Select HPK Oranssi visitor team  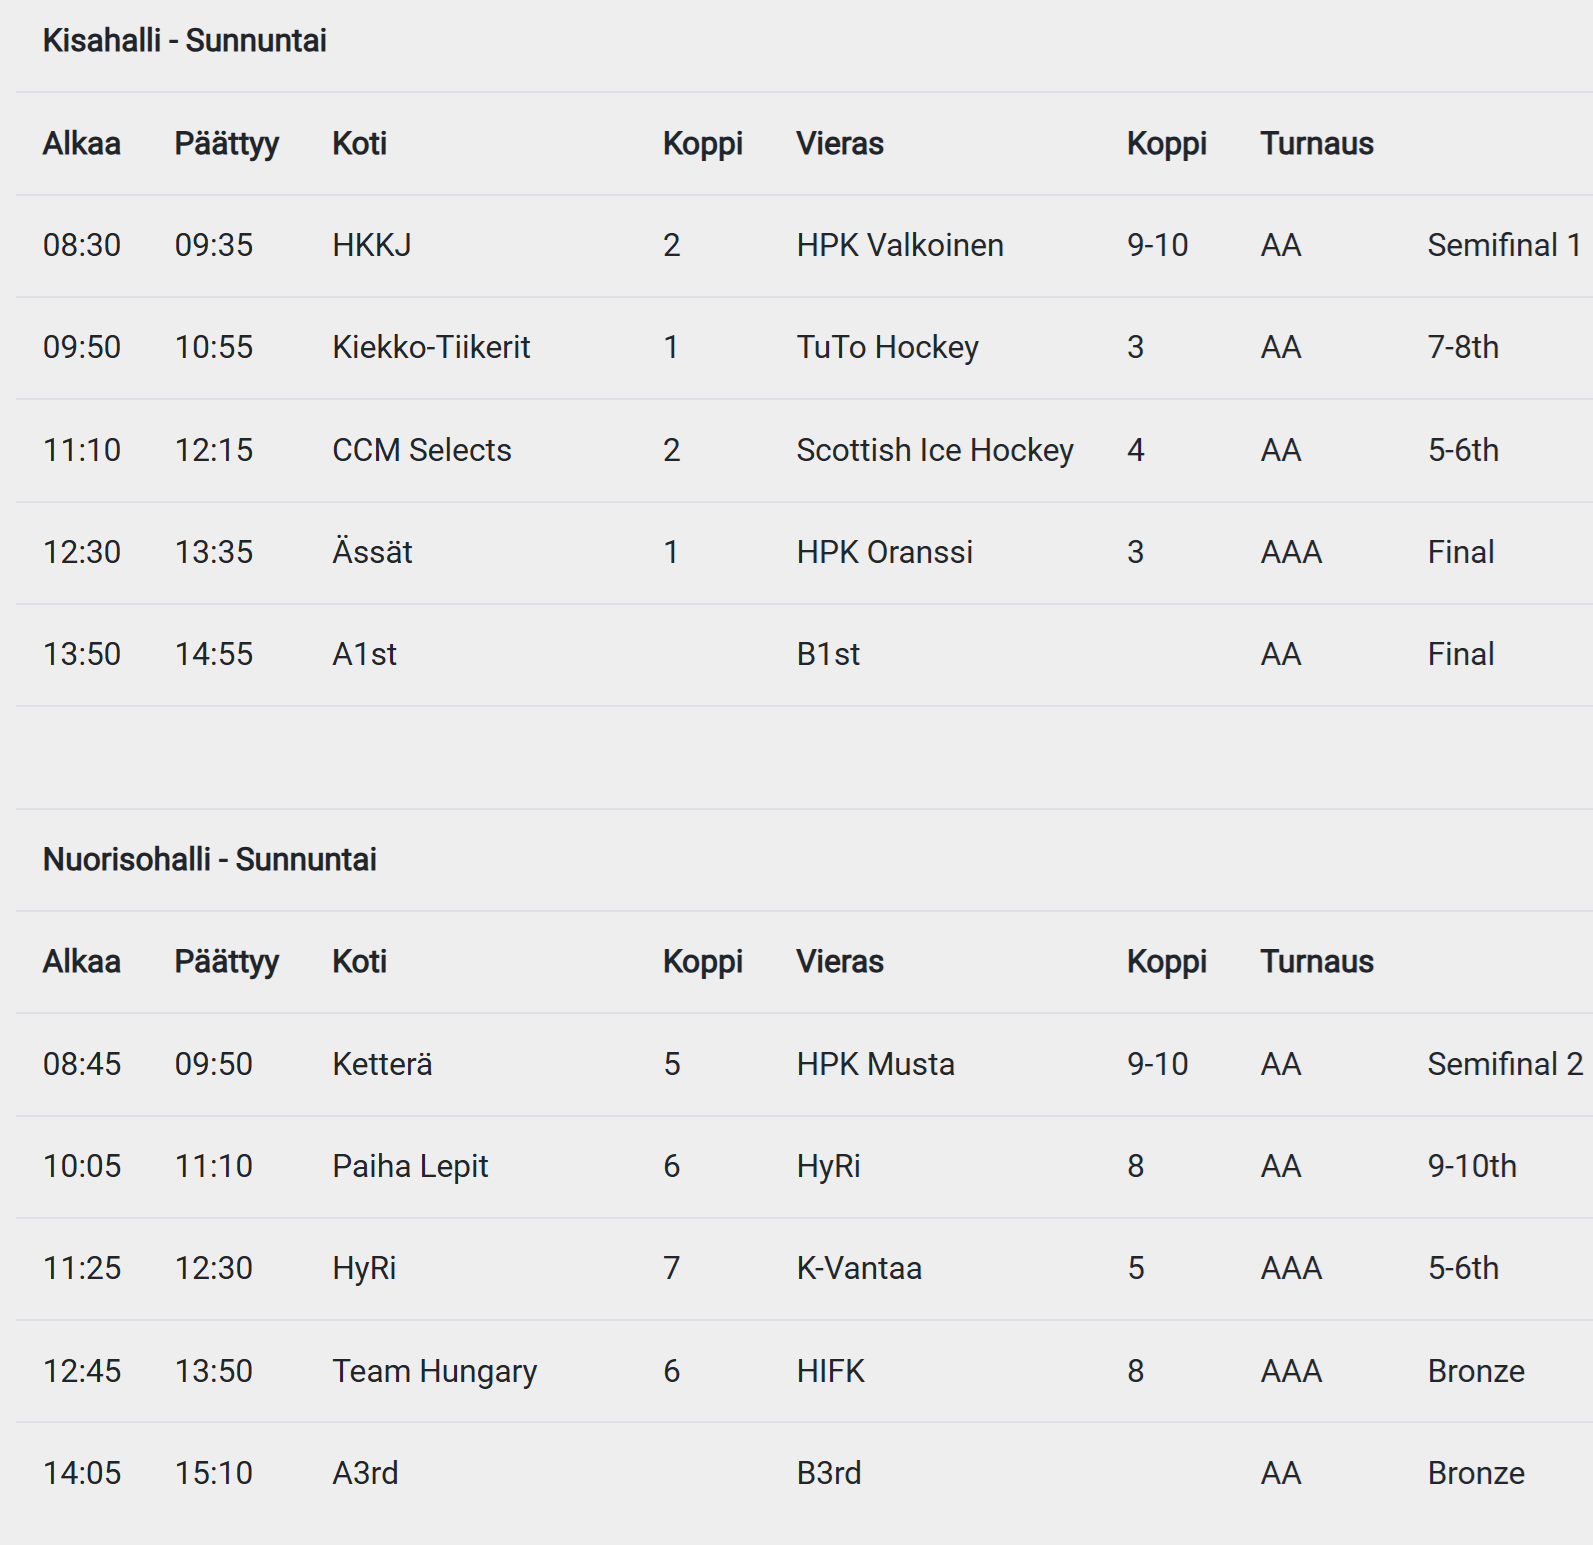[884, 553]
